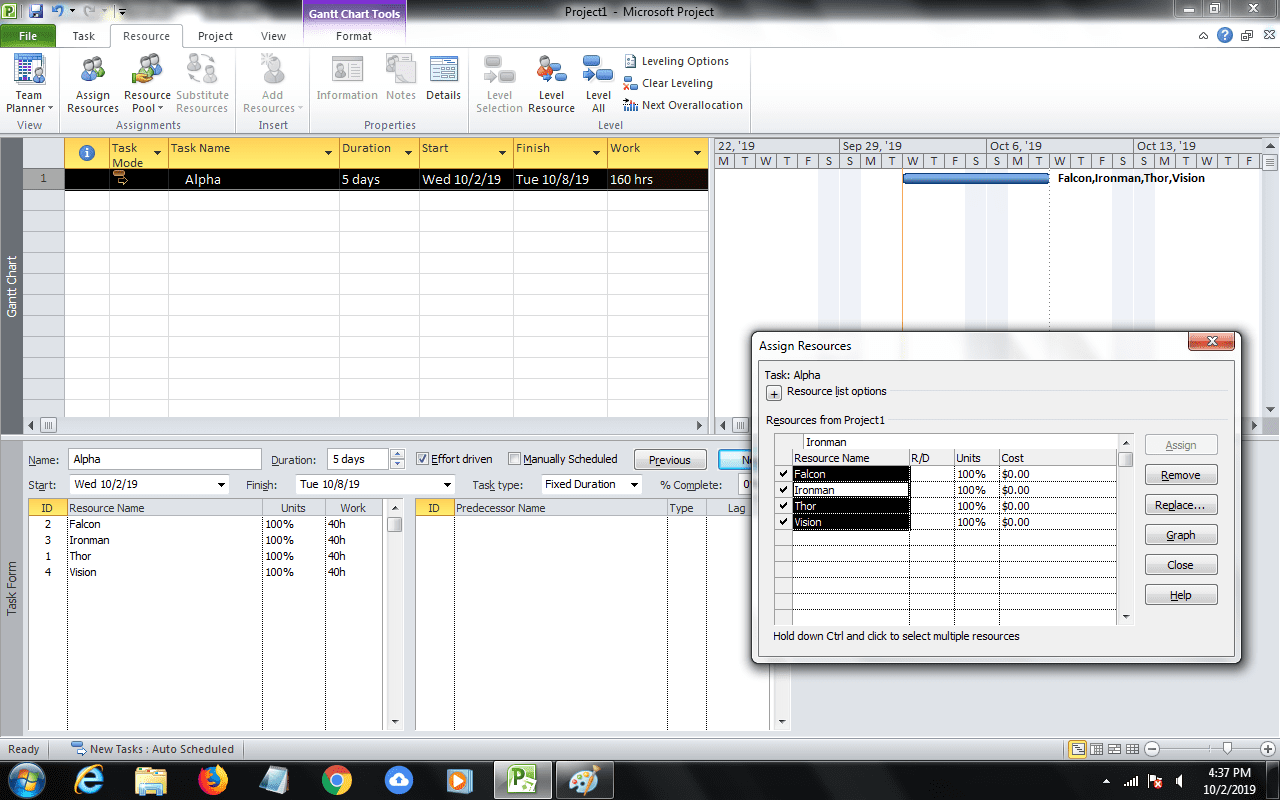Image resolution: width=1280 pixels, height=800 pixels.
Task: Click Undo in quick access toolbar
Action: tap(57, 12)
